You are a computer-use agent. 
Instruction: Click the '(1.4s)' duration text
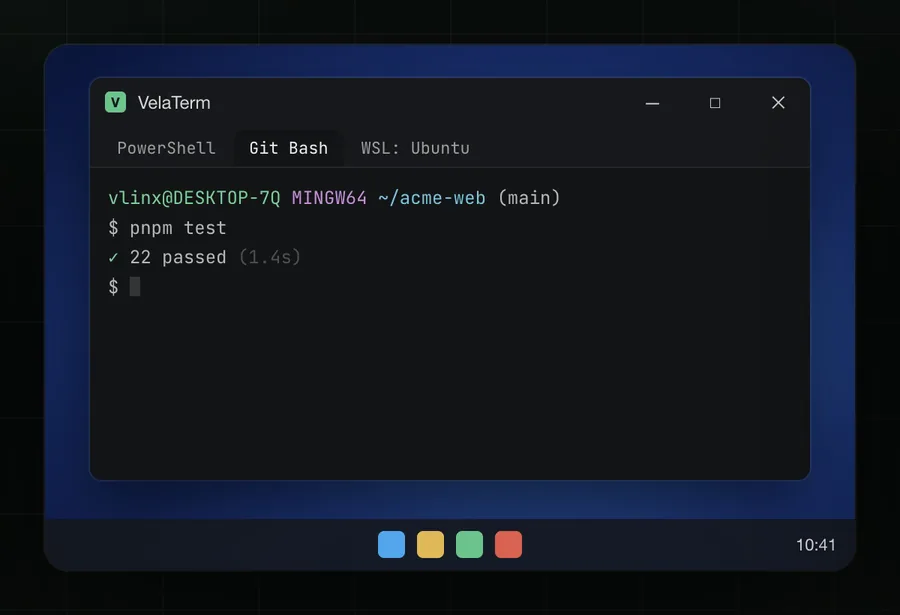[x=270, y=257]
